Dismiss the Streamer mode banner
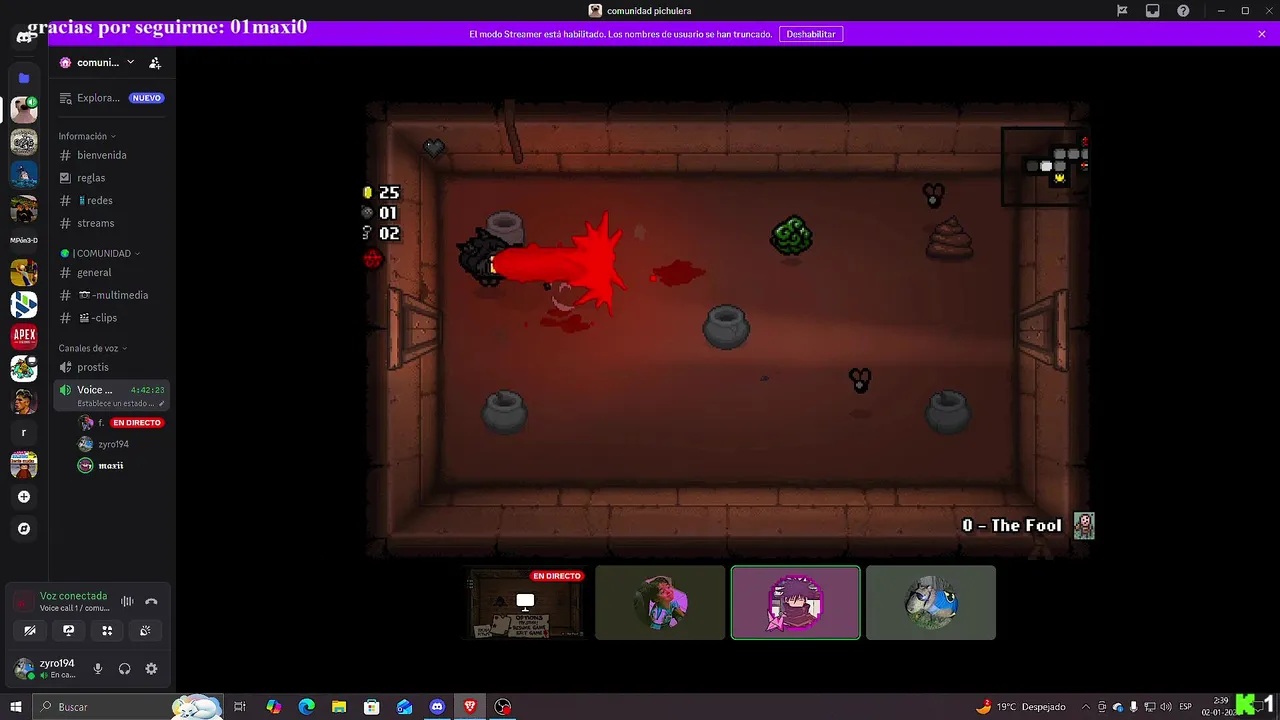The height and width of the screenshot is (720, 1280). 1262,34
